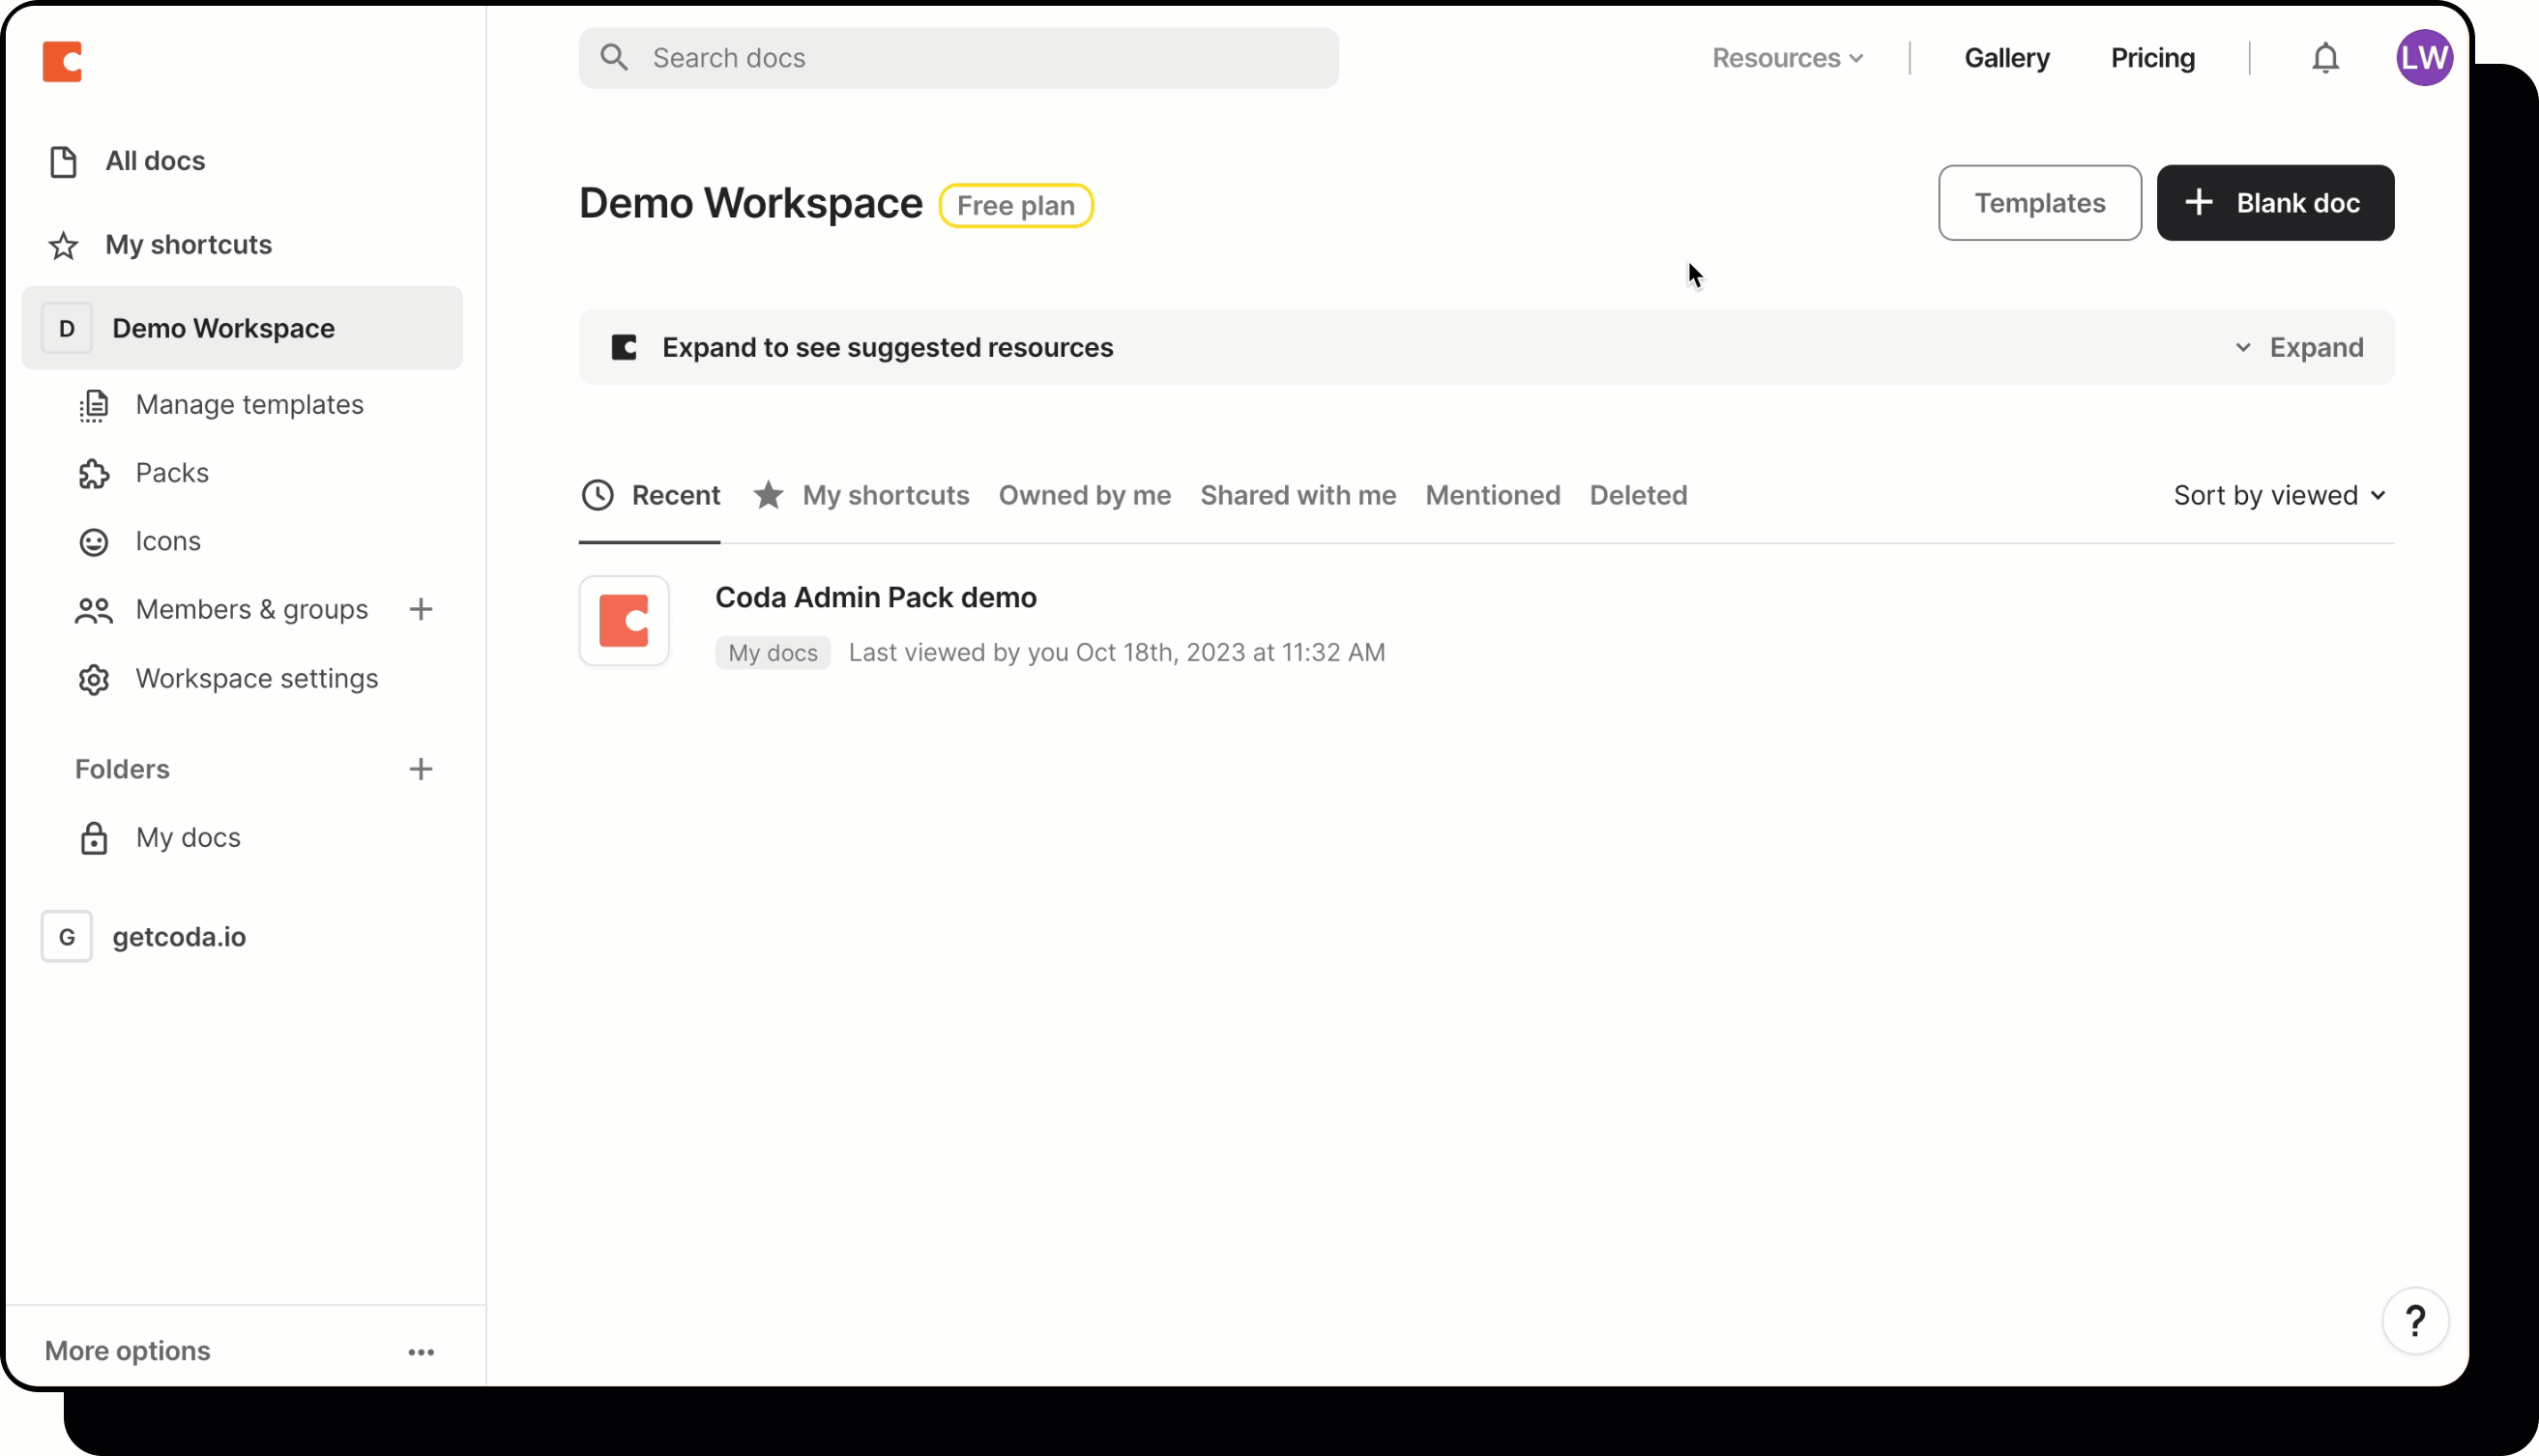Create a new Blank doc
The width and height of the screenshot is (2539, 1456).
tap(2275, 202)
